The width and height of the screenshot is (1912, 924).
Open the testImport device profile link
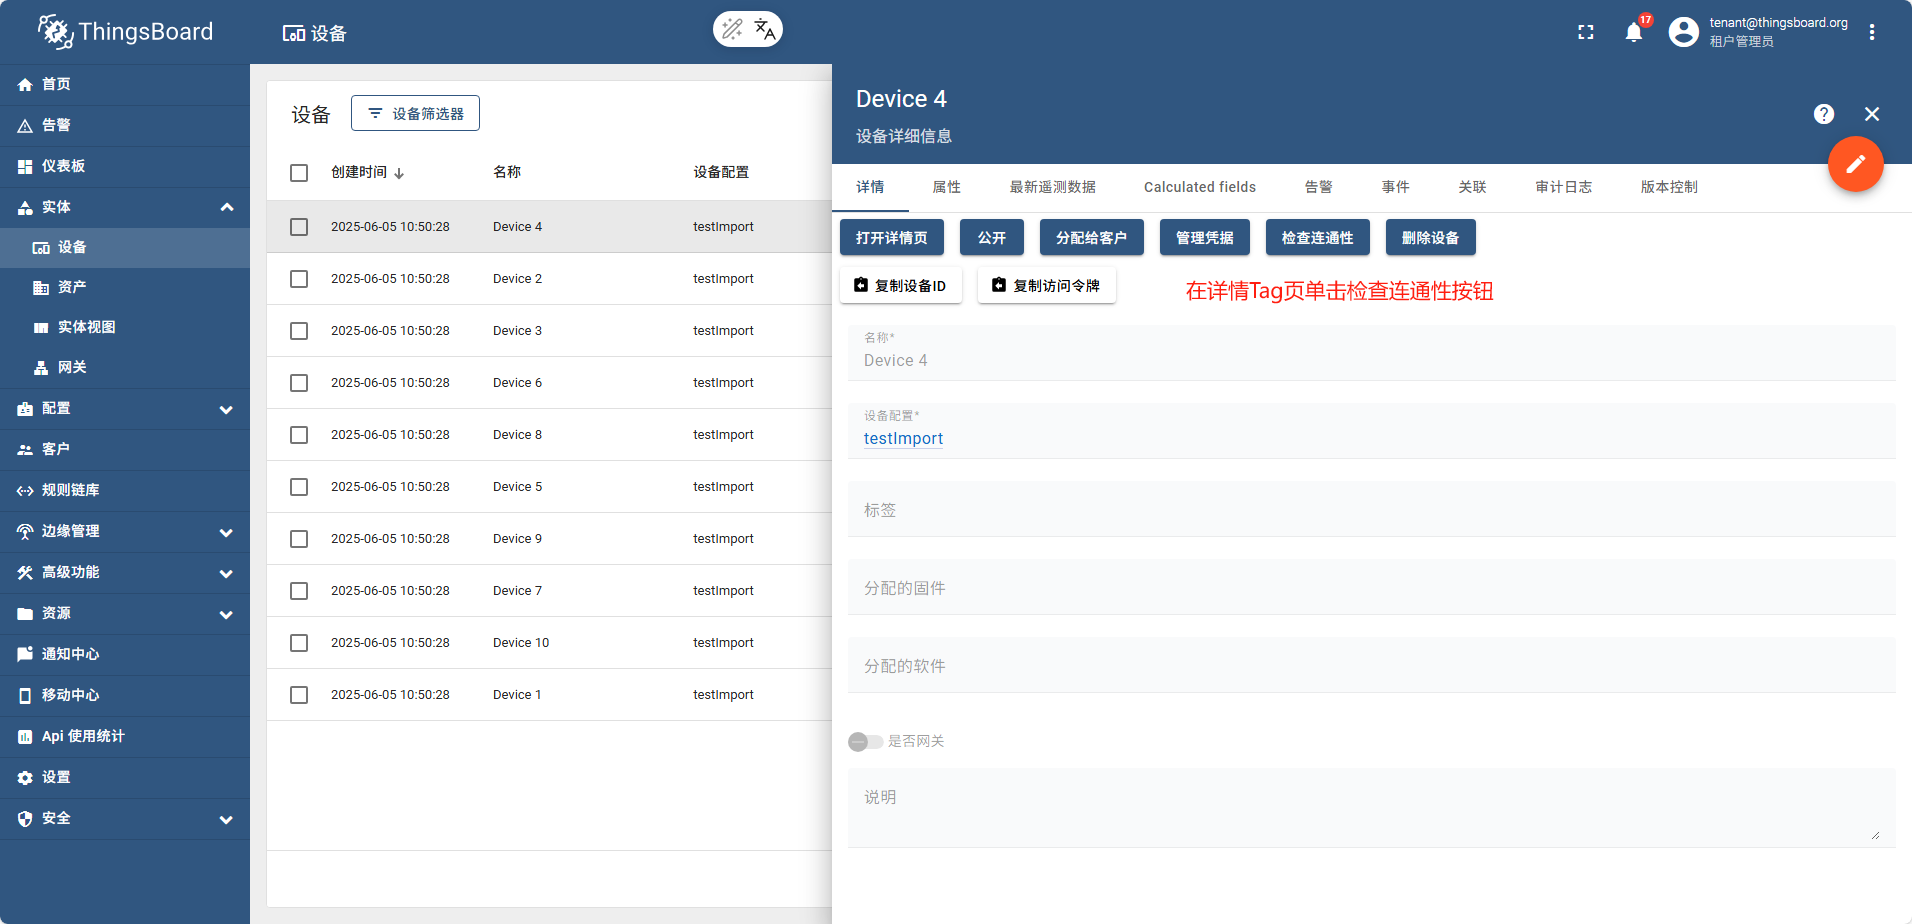[x=903, y=439]
